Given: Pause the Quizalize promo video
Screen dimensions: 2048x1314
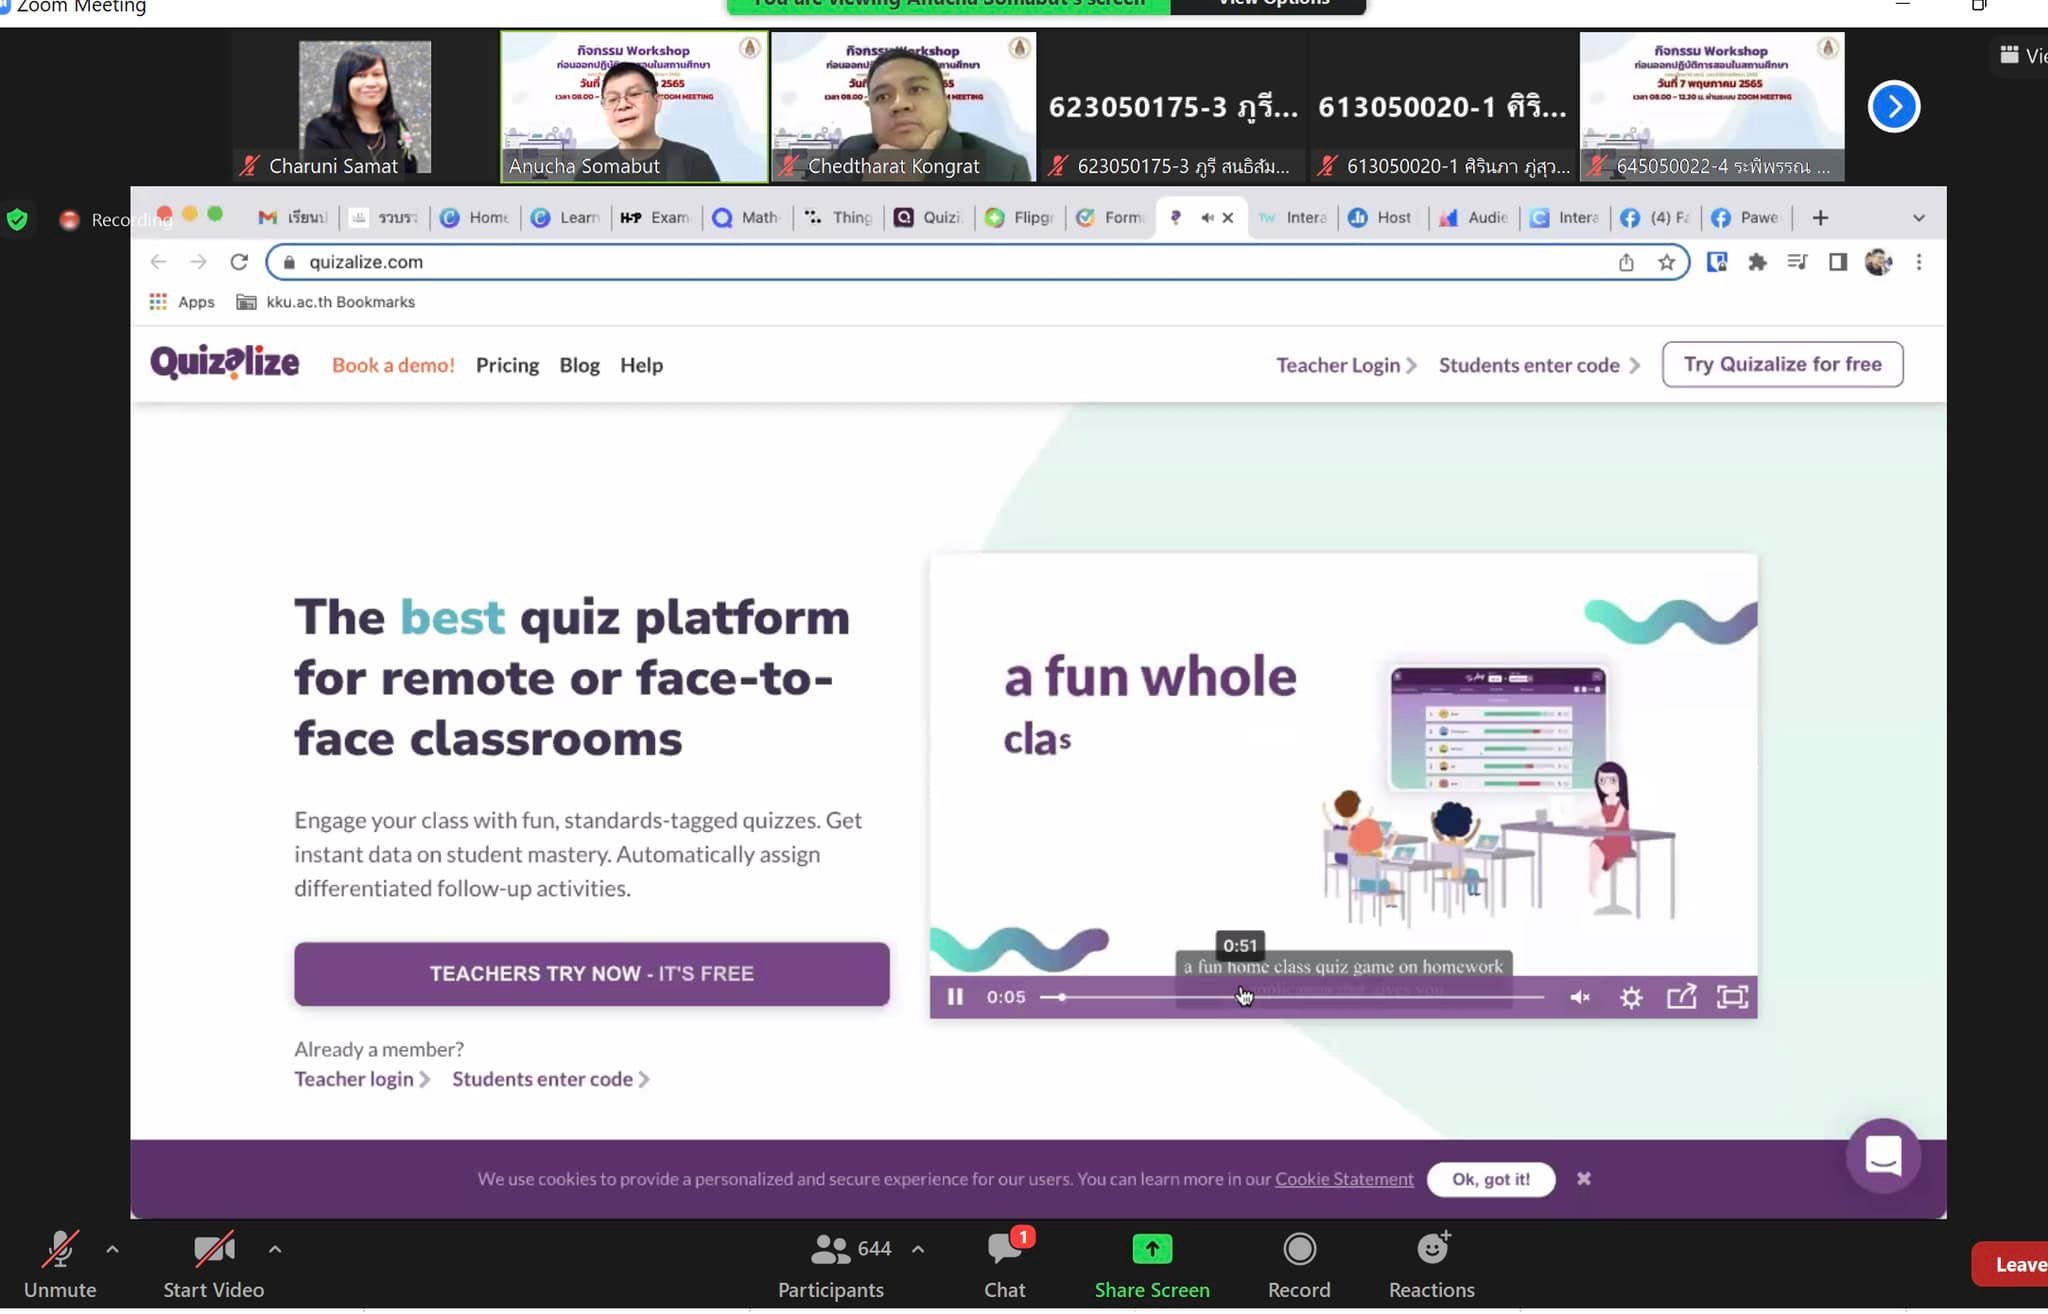Looking at the screenshot, I should point(955,997).
